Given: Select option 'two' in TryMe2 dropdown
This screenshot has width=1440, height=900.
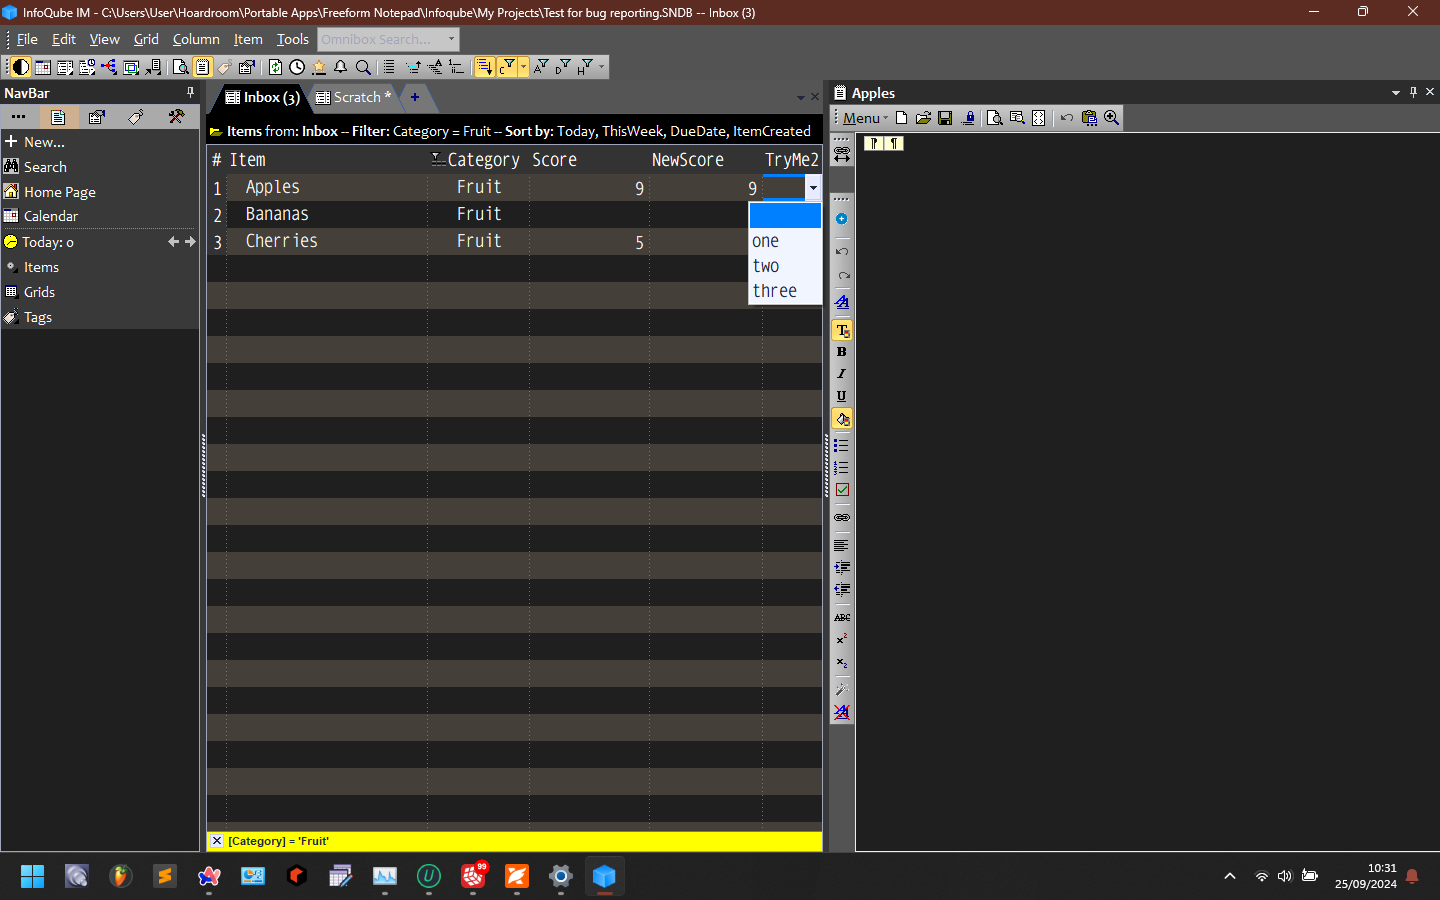Looking at the screenshot, I should [785, 266].
